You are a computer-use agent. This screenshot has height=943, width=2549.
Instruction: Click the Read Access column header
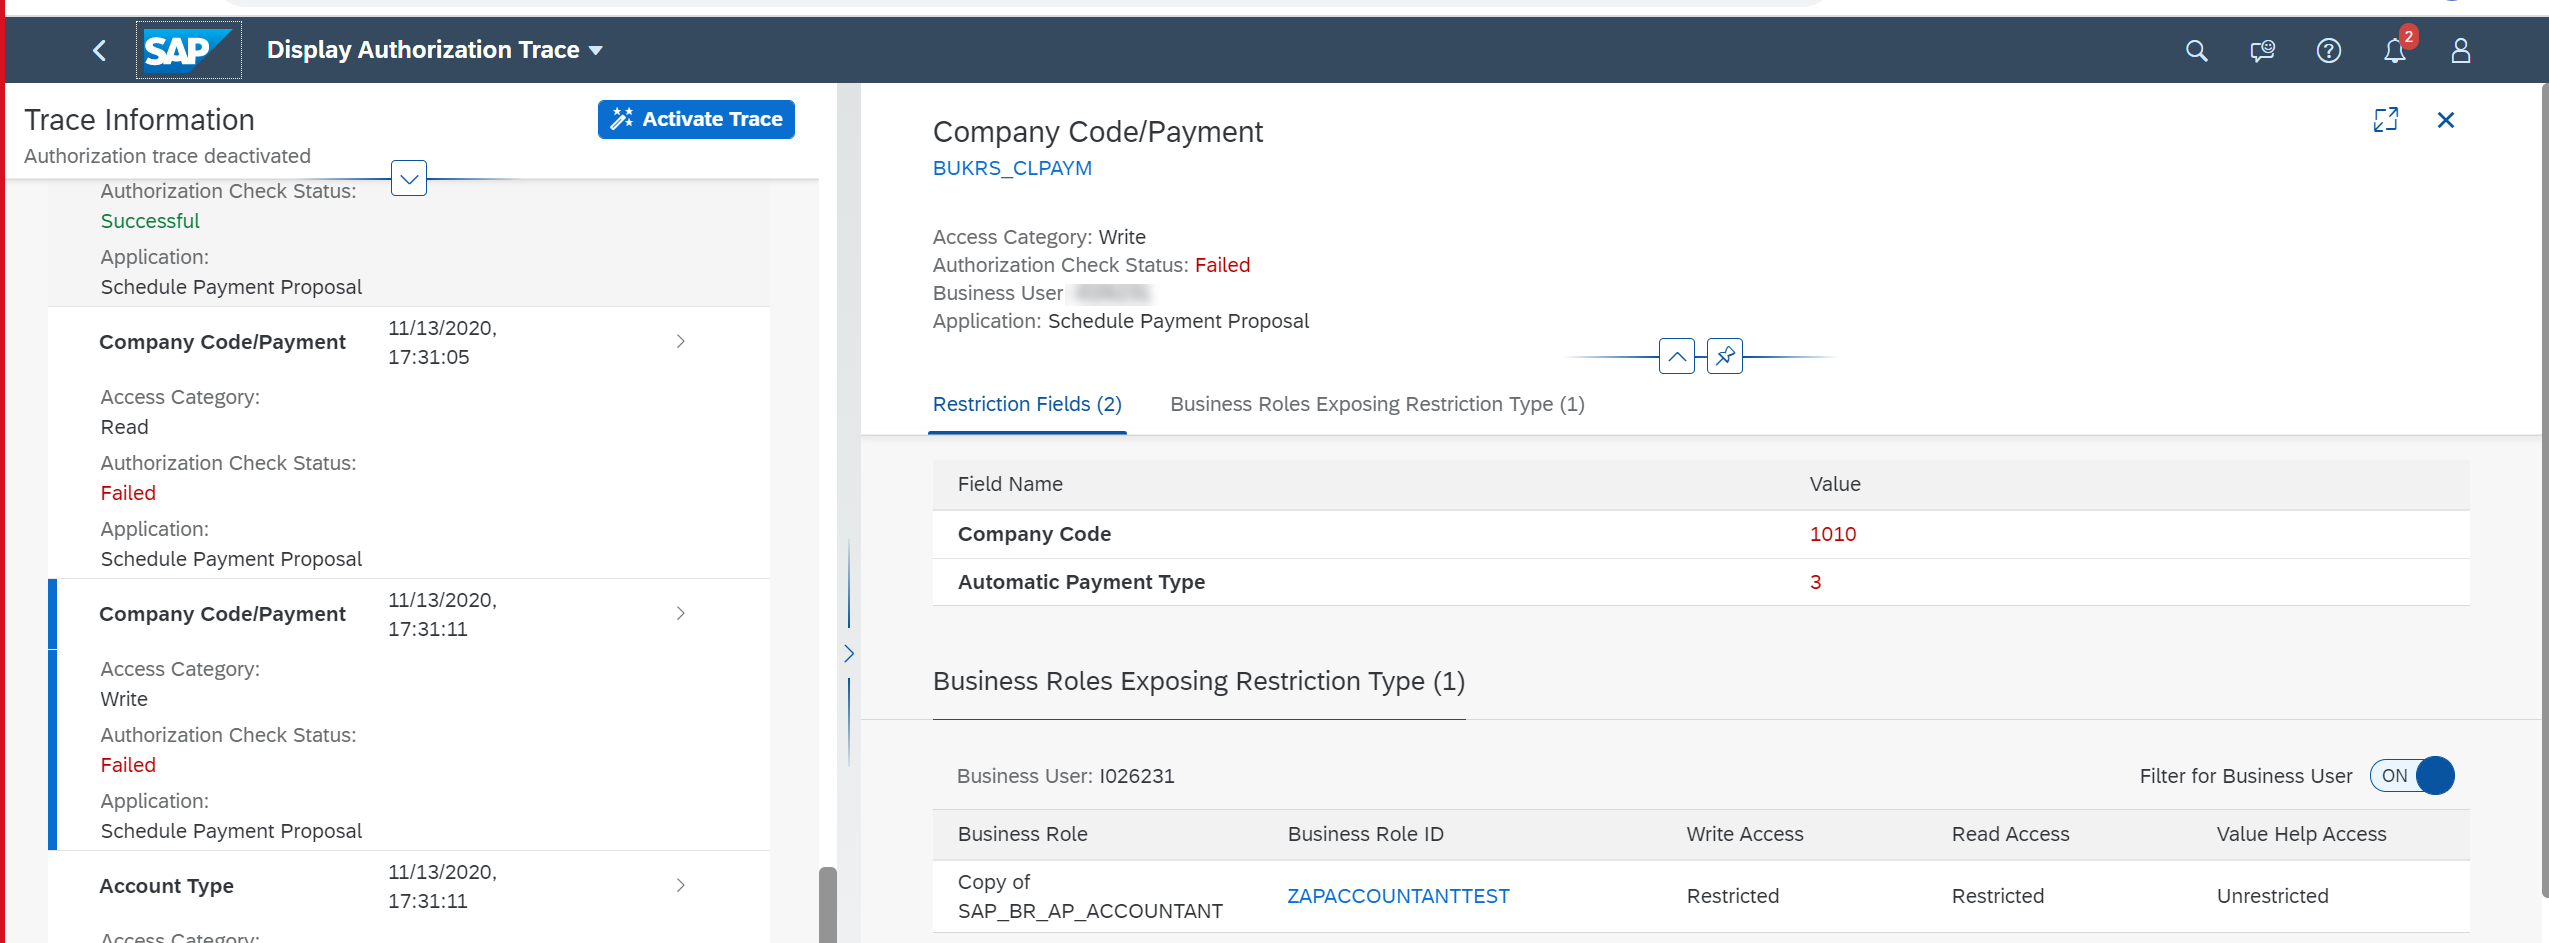pyautogui.click(x=2010, y=834)
